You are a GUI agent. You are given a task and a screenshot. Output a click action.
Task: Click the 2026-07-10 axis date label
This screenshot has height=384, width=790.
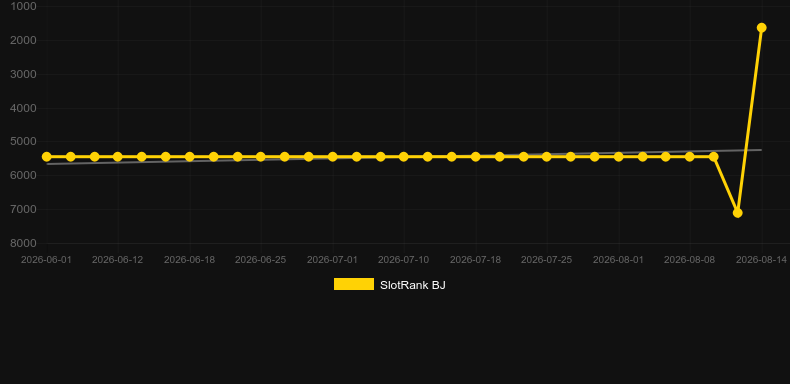(404, 260)
